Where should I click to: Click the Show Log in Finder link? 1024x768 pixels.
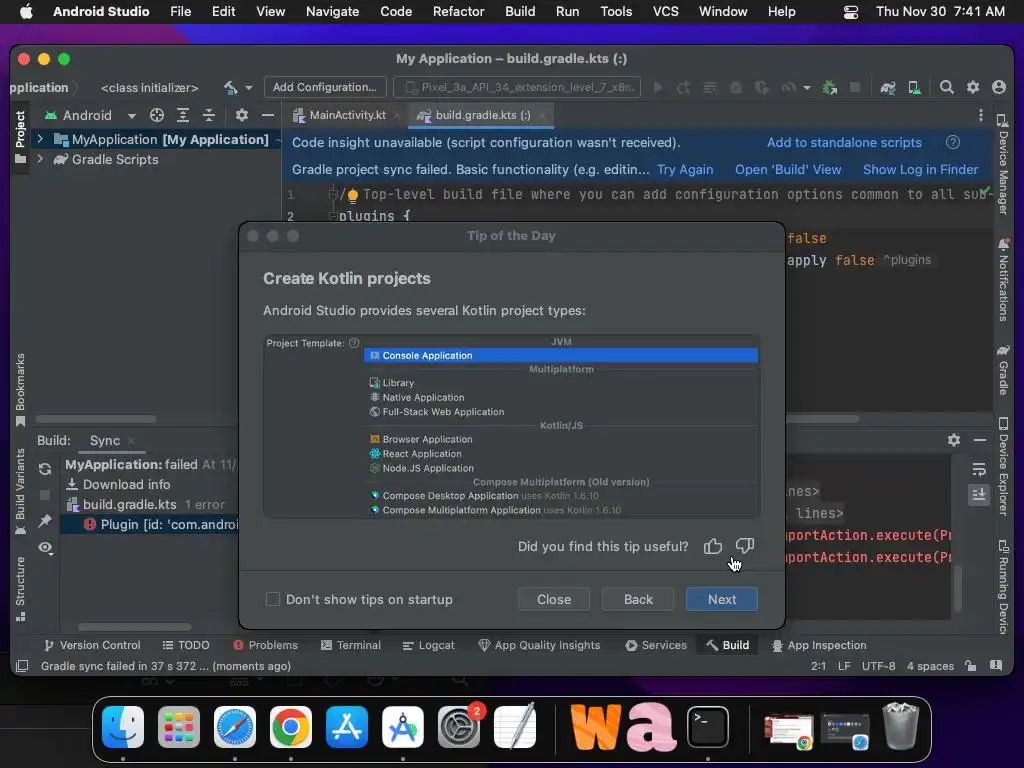[x=920, y=169]
